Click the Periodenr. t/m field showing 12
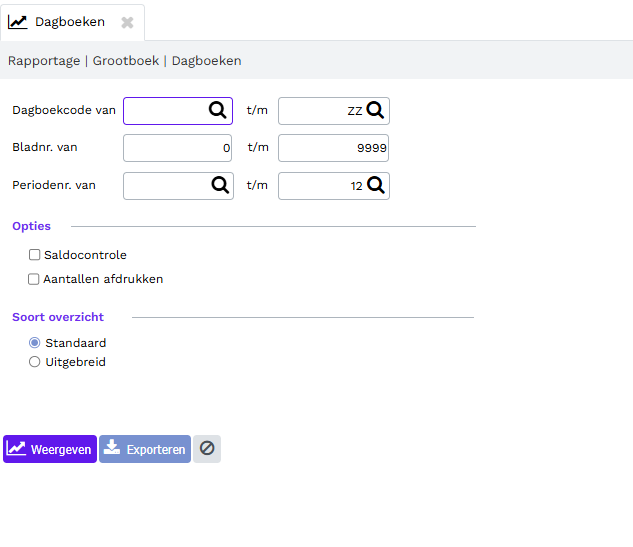 click(334, 186)
